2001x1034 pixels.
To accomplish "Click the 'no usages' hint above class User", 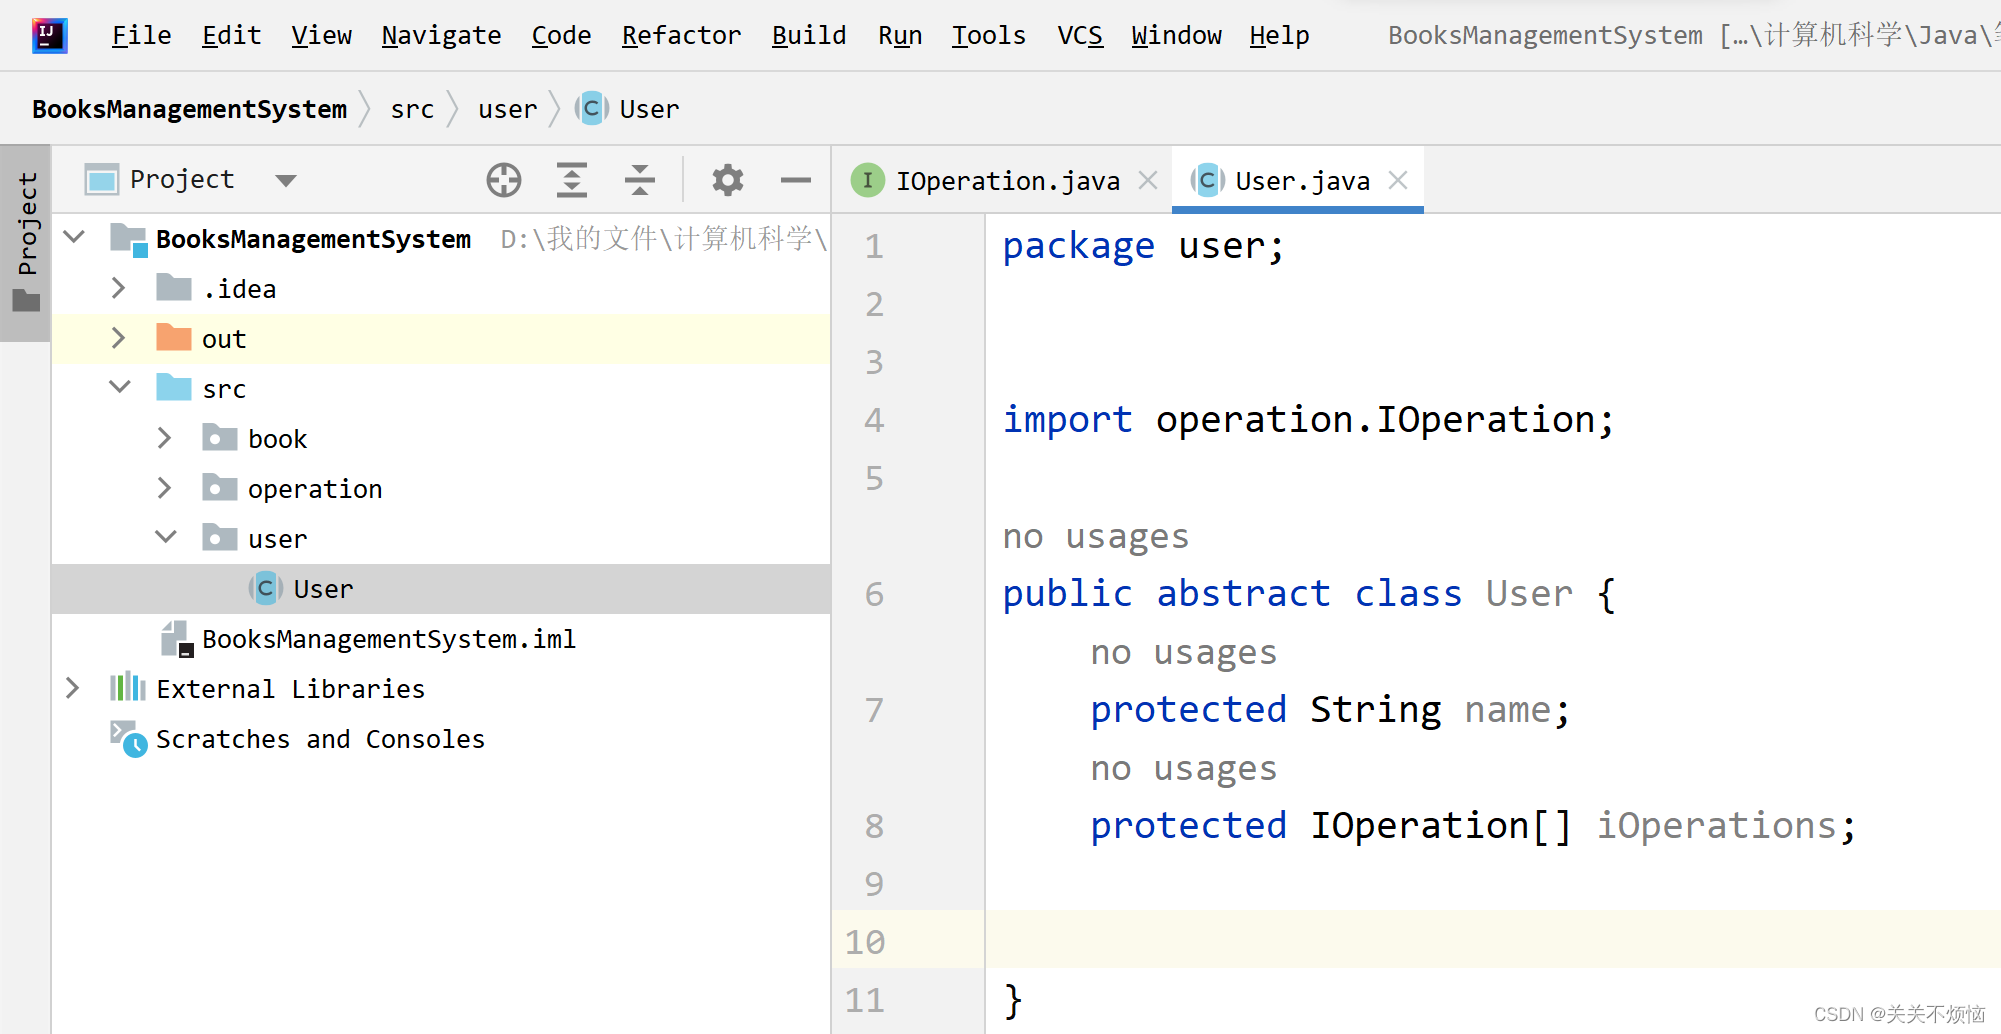I will click(1096, 537).
